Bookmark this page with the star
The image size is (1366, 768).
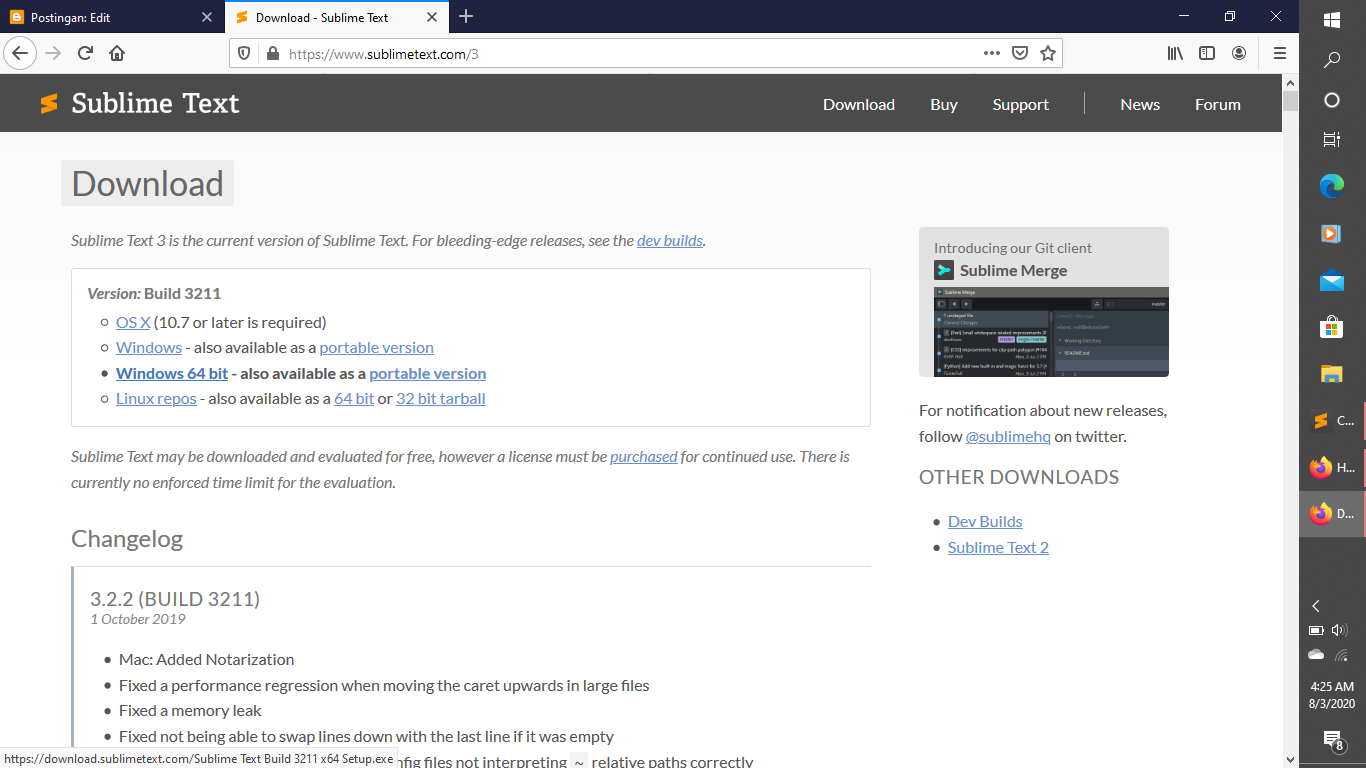pyautogui.click(x=1047, y=53)
